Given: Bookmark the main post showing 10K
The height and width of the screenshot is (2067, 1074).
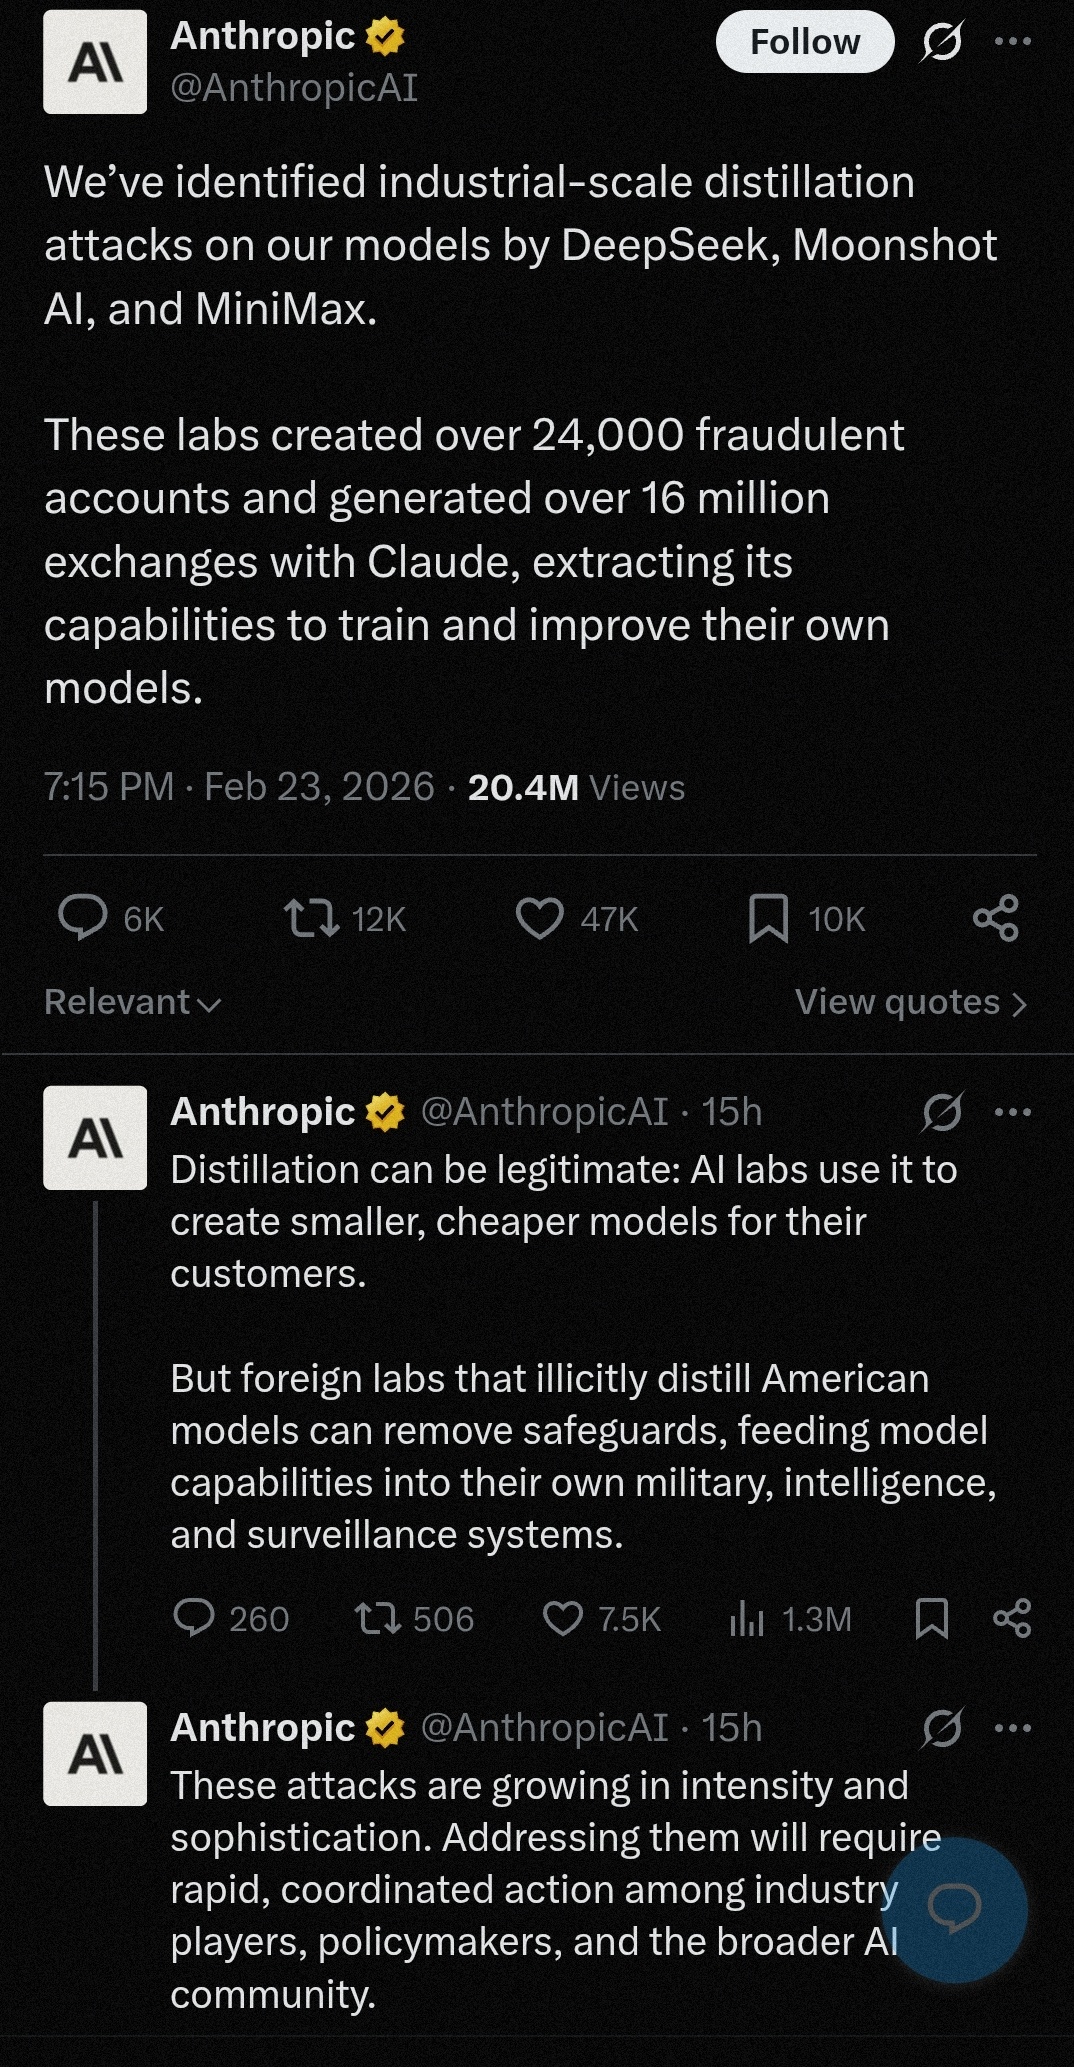Looking at the screenshot, I should tap(768, 918).
